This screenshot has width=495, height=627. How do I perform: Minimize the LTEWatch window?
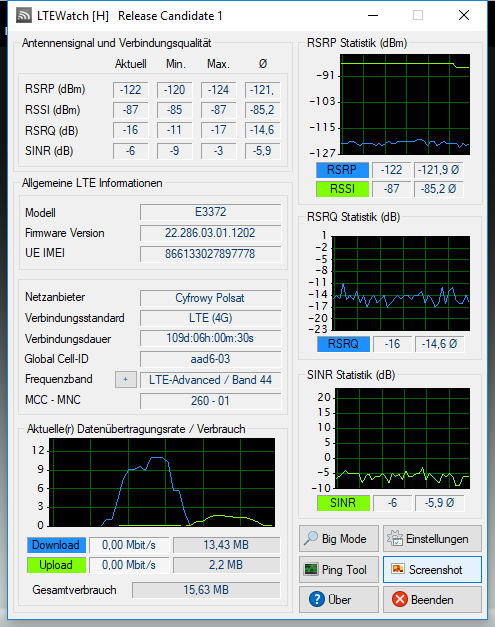tap(373, 16)
